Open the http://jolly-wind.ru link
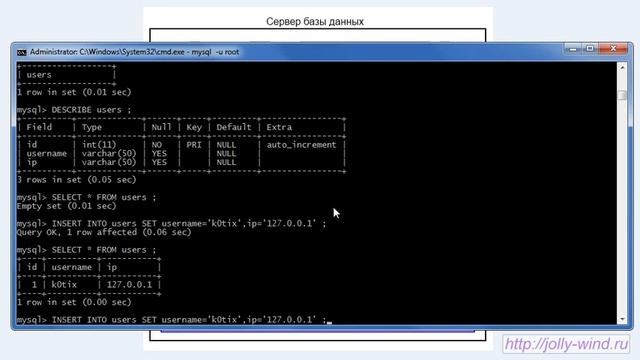This screenshot has width=640, height=360. click(x=567, y=344)
